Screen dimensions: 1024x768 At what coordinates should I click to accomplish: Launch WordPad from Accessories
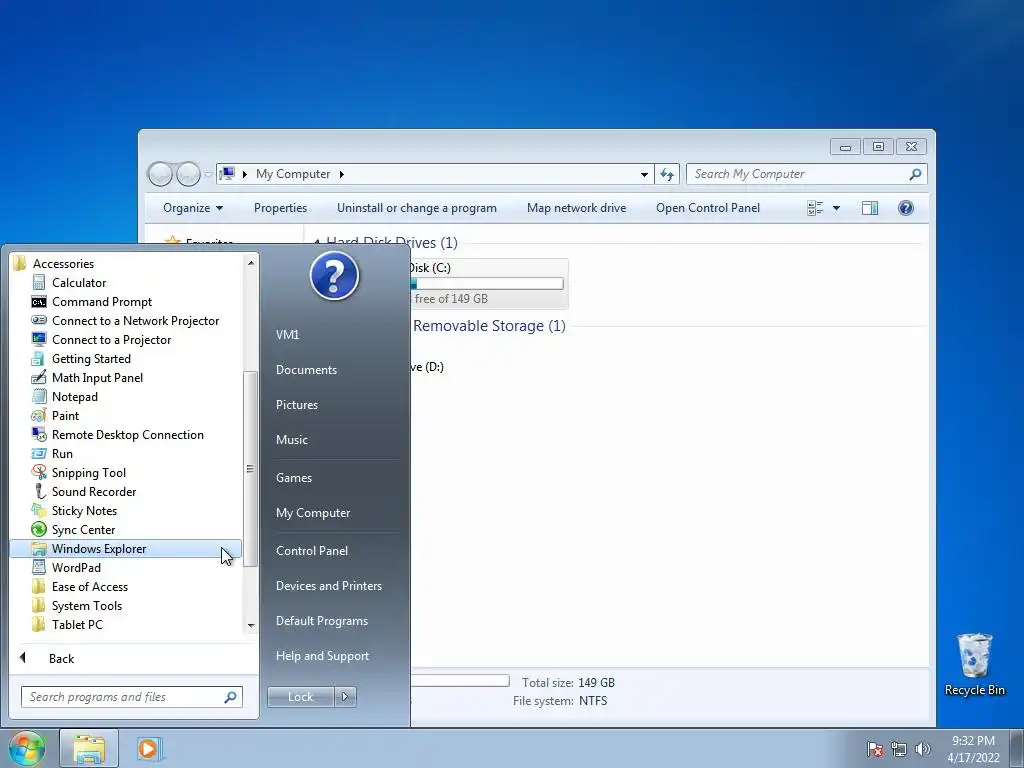[76, 568]
